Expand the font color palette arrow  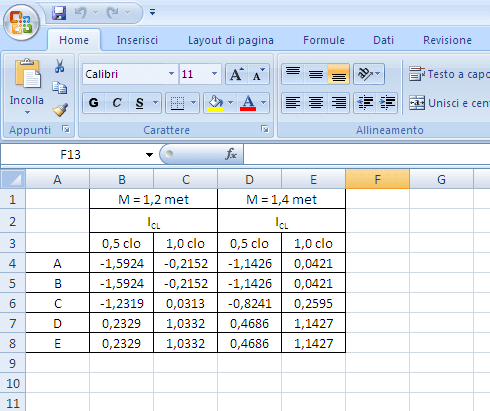point(263,103)
